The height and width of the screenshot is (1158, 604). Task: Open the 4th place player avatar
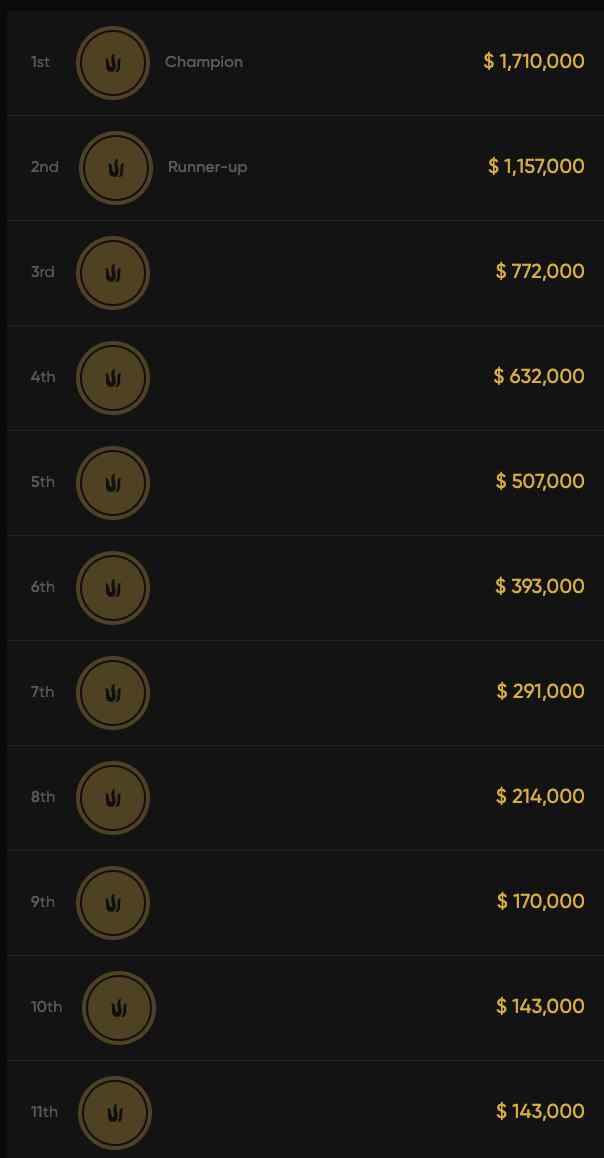(x=113, y=378)
